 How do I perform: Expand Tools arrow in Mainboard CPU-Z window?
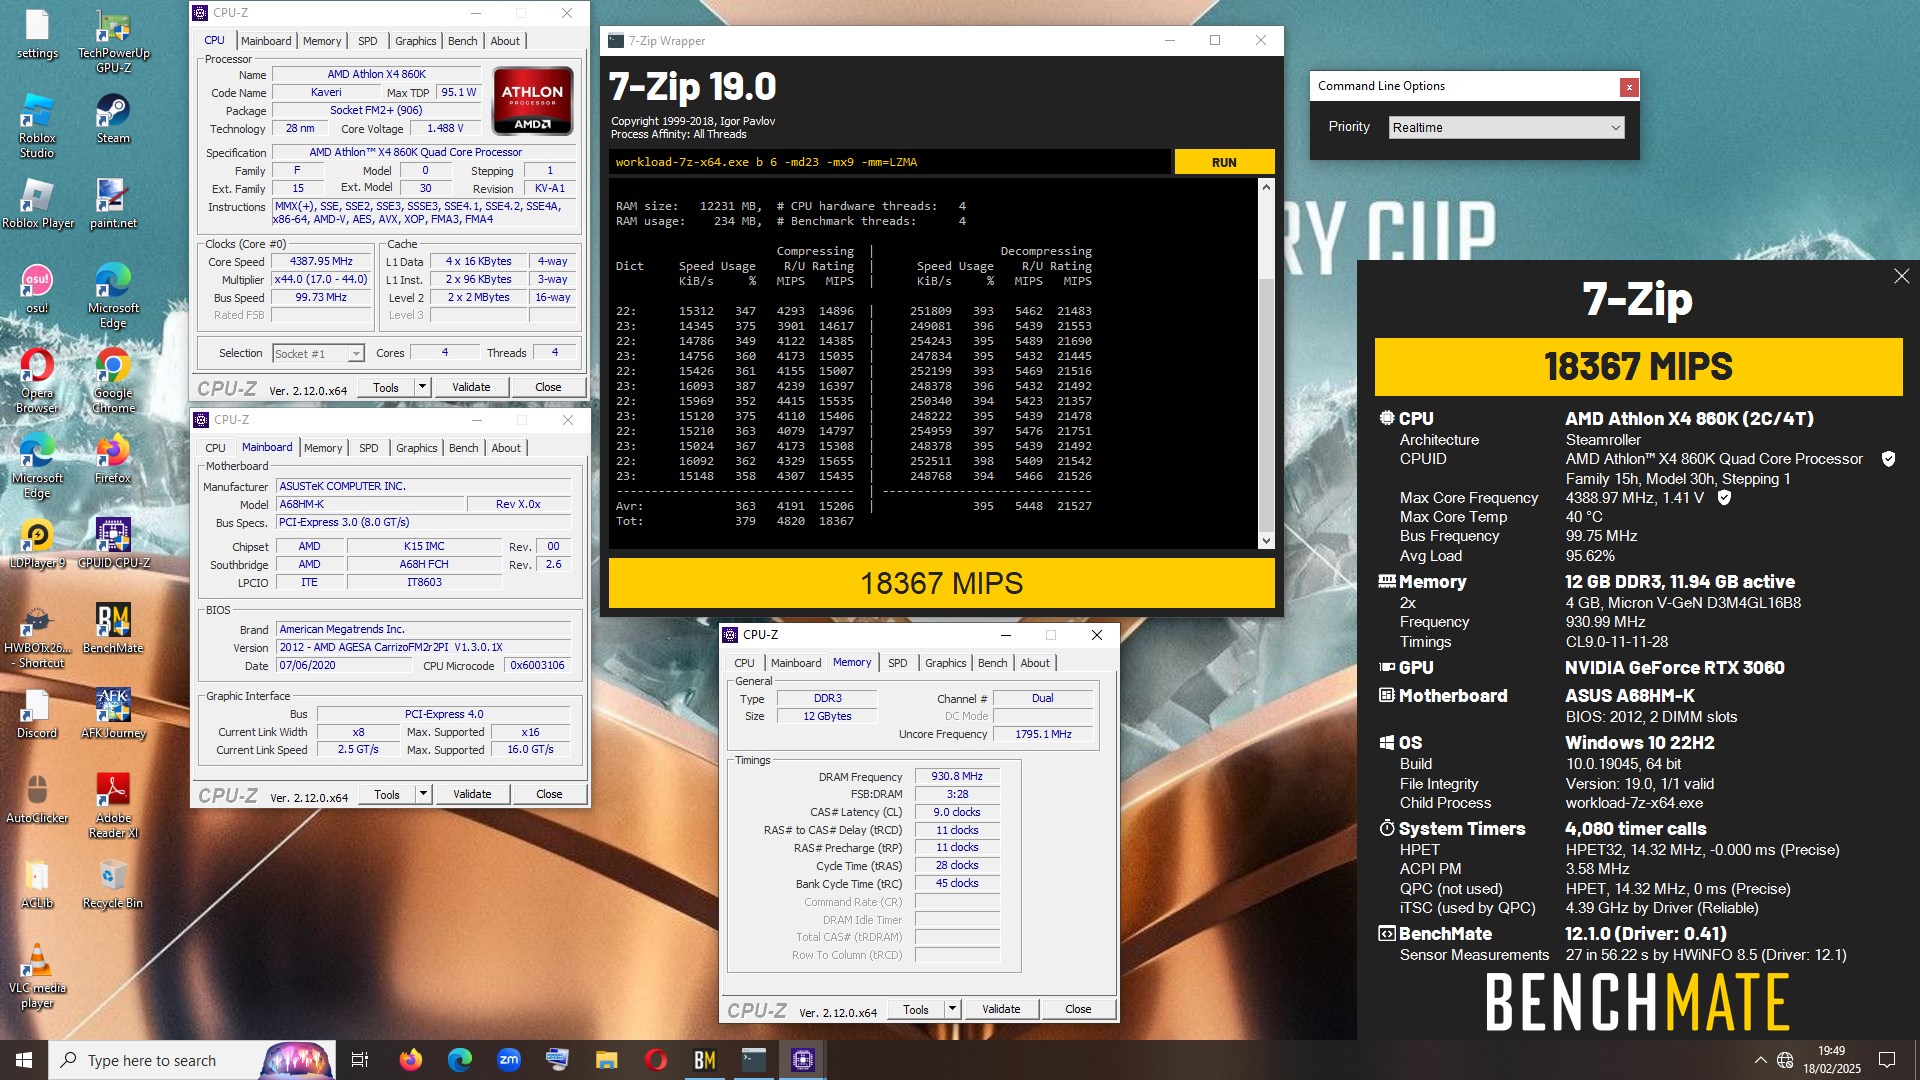423,794
